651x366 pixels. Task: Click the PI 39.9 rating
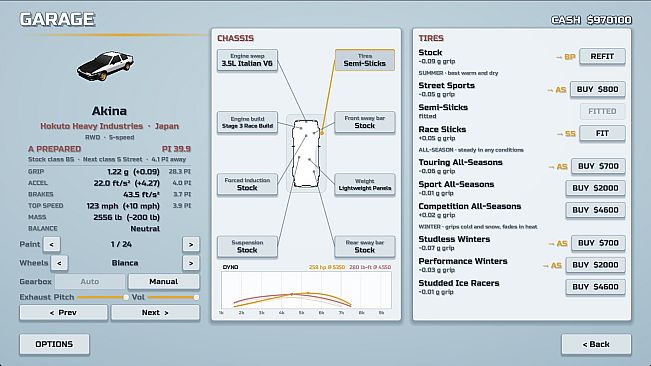pos(176,149)
